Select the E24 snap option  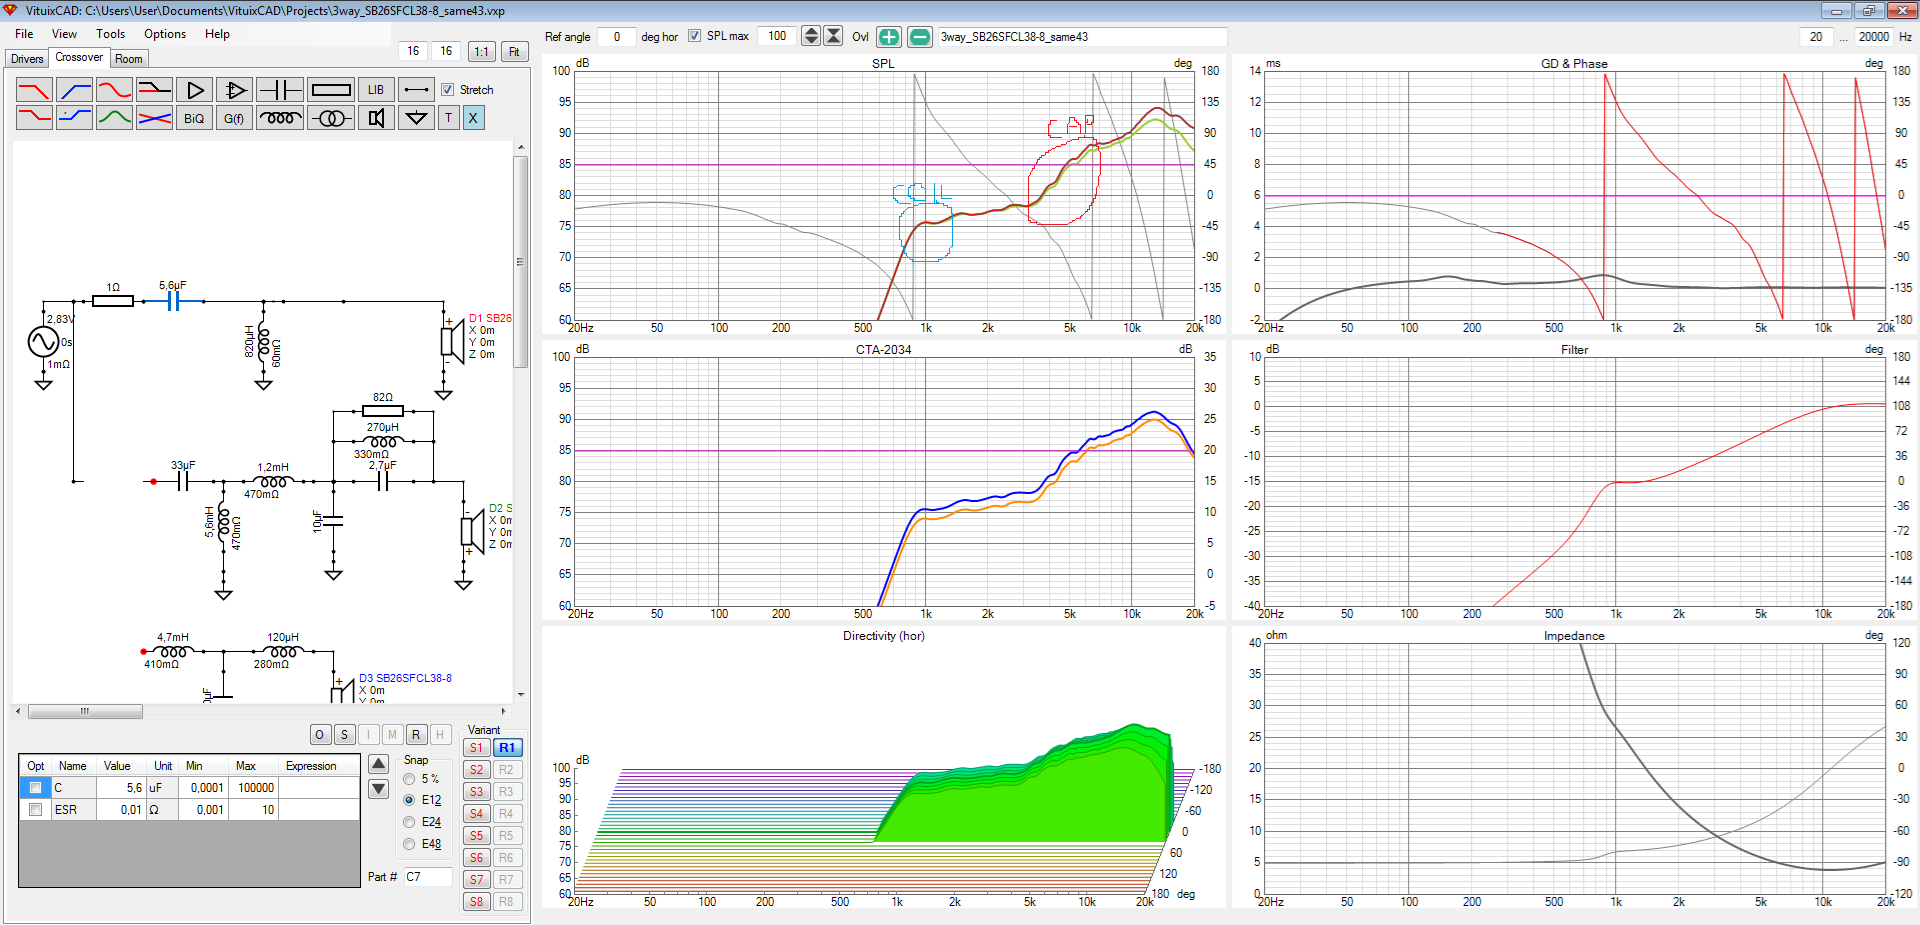click(409, 822)
